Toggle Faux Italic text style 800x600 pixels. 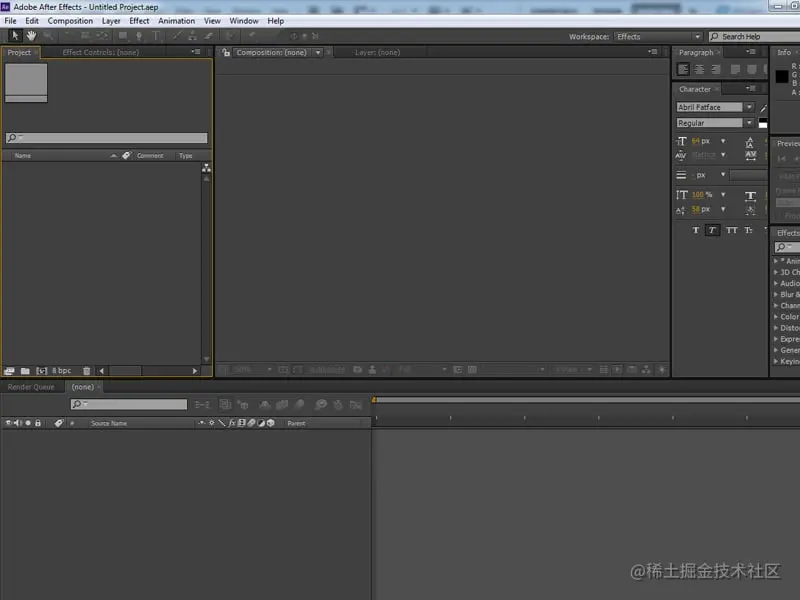pyautogui.click(x=712, y=230)
